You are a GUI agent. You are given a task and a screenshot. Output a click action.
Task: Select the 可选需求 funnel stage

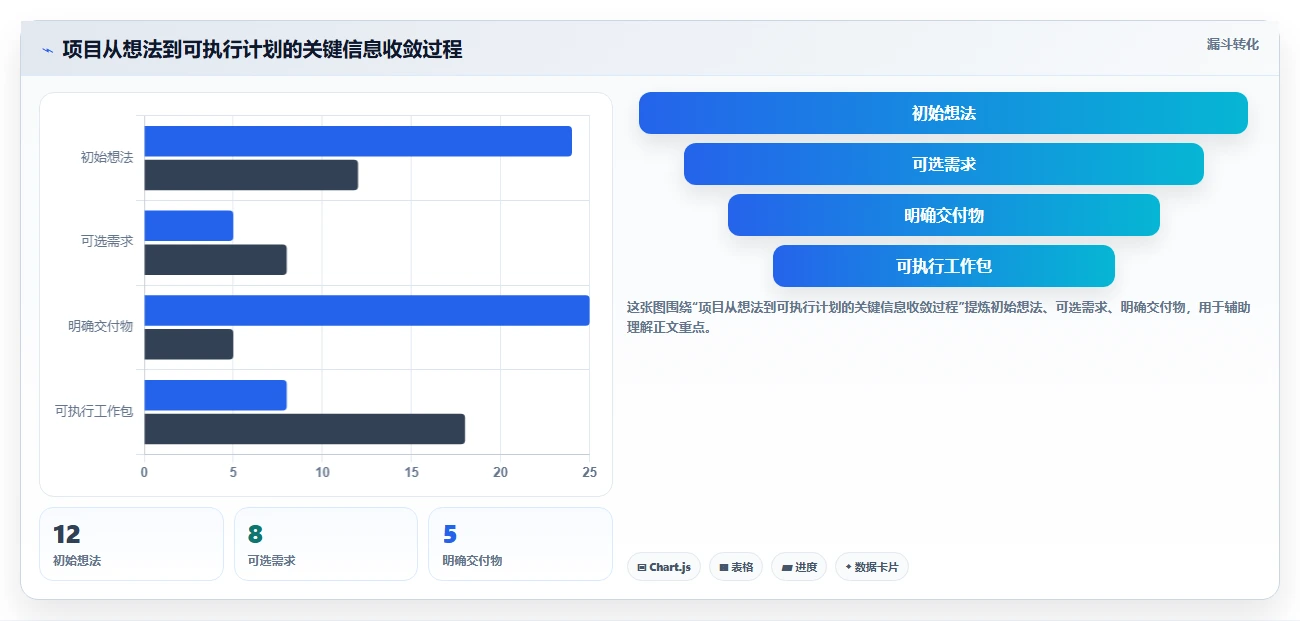(943, 164)
